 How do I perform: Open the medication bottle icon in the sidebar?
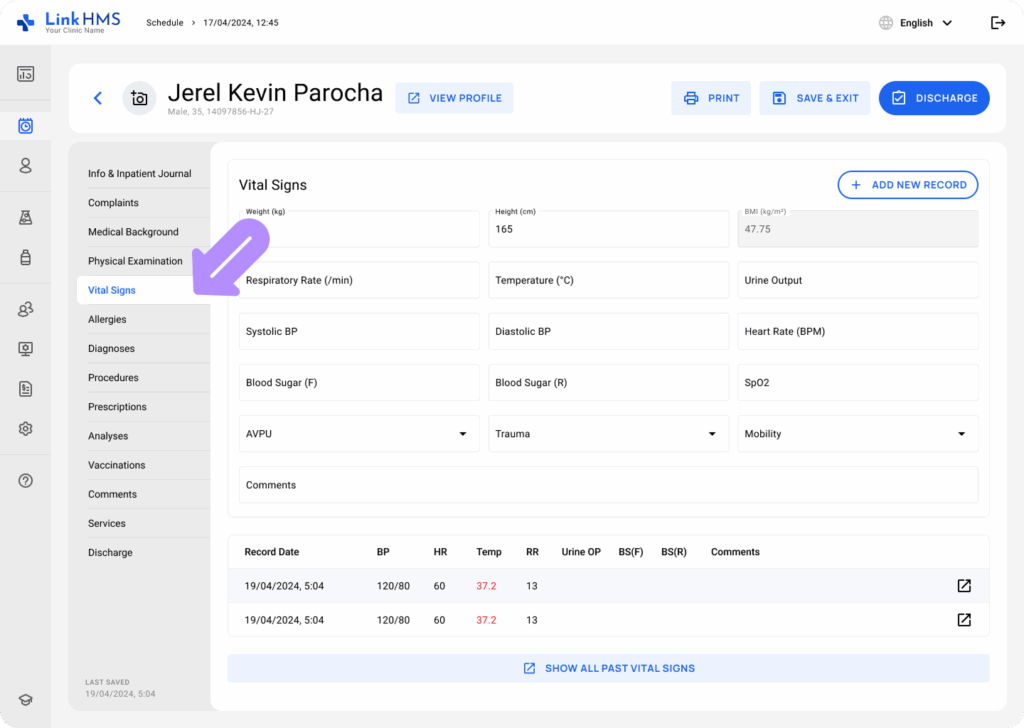pos(25,257)
